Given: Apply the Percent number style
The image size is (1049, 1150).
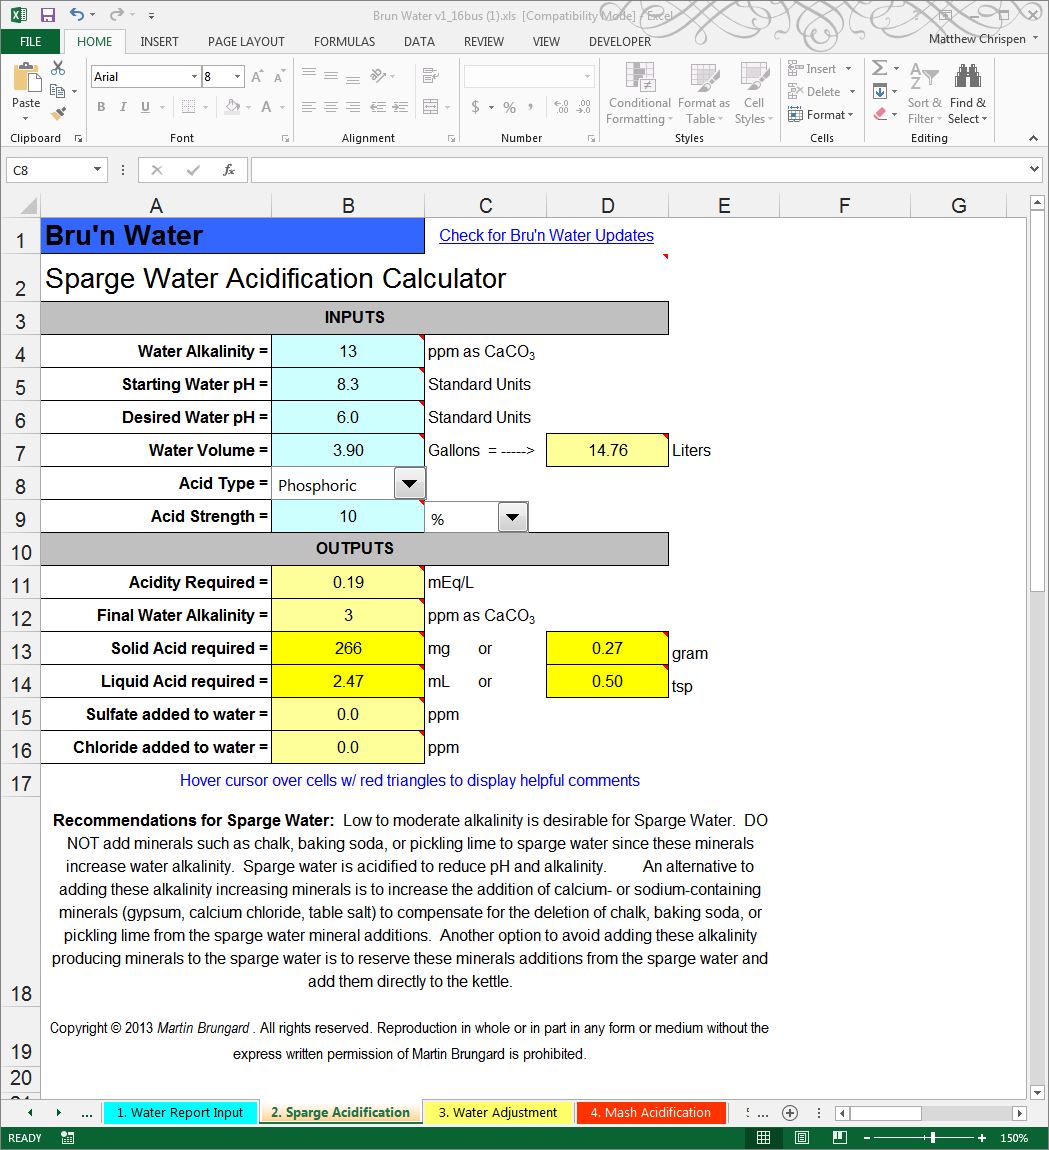Looking at the screenshot, I should pos(508,106).
